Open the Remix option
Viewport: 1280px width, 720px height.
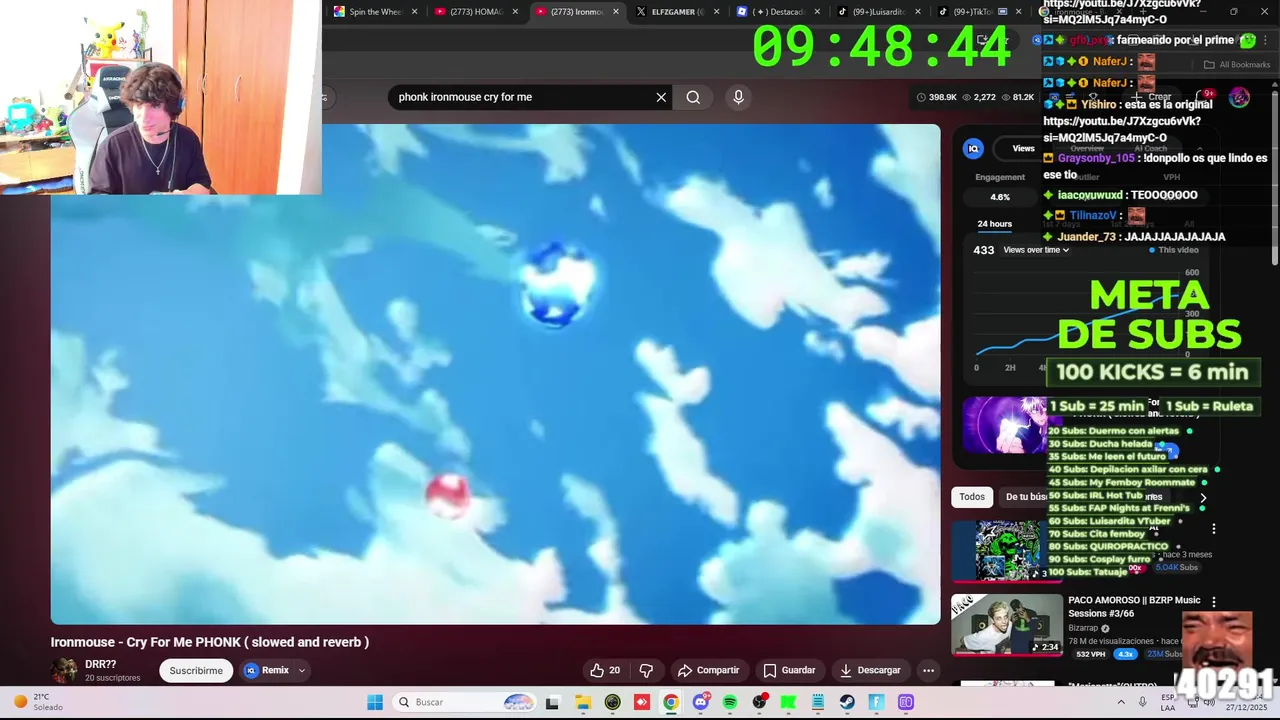tap(267, 670)
